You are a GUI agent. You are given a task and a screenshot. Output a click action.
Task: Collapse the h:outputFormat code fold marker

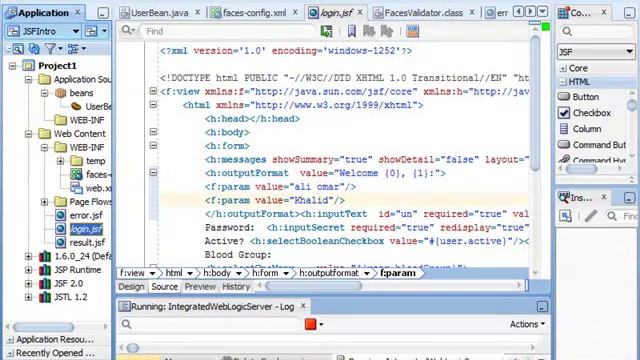(x=153, y=173)
